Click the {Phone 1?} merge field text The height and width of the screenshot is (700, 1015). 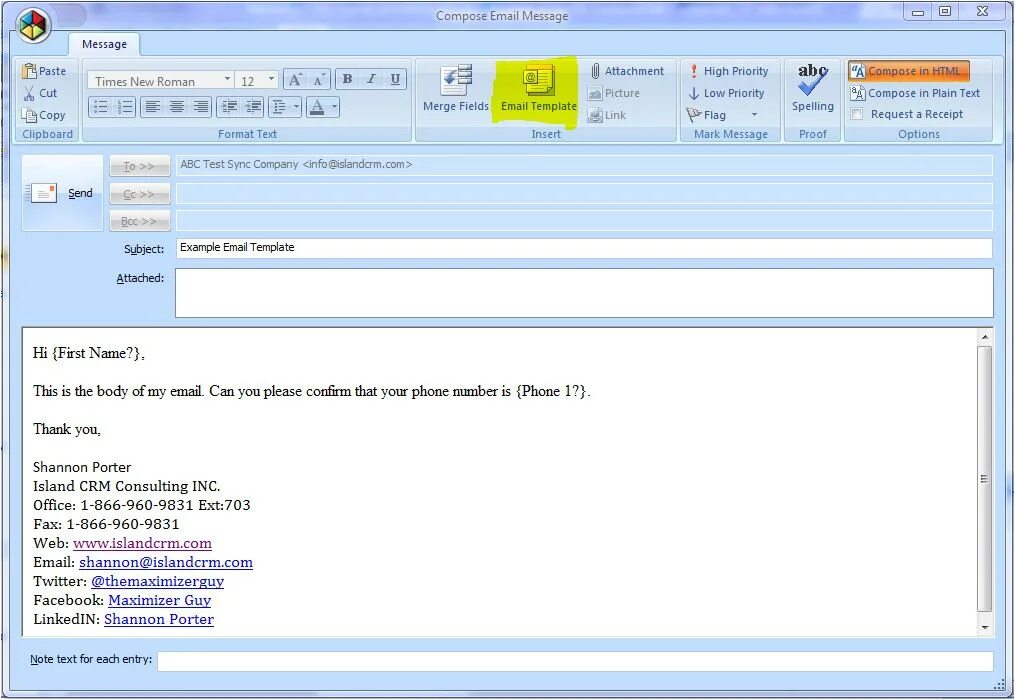point(551,391)
